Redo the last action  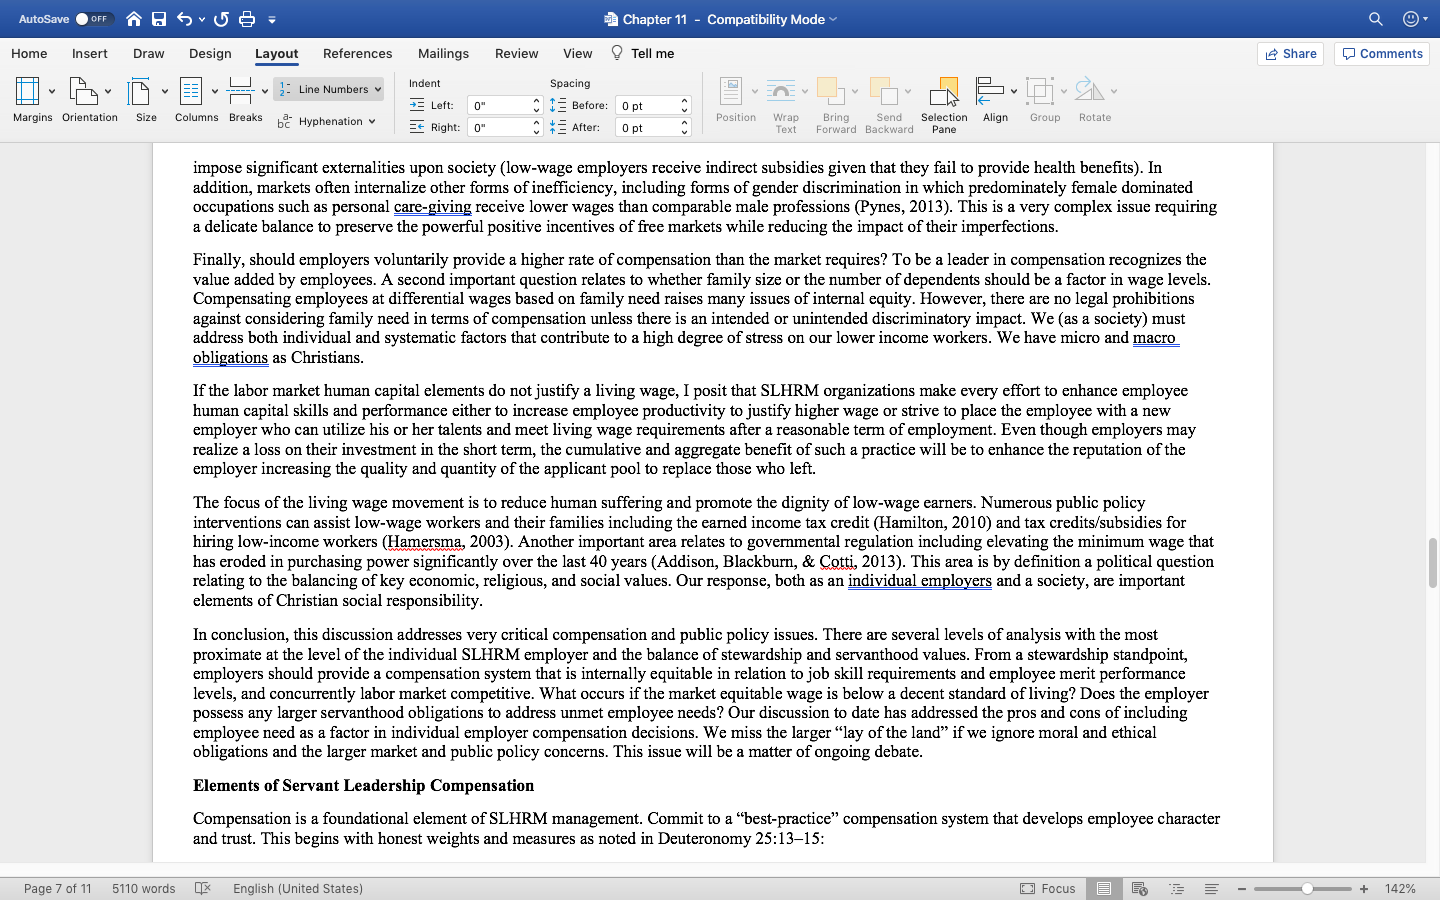point(221,19)
